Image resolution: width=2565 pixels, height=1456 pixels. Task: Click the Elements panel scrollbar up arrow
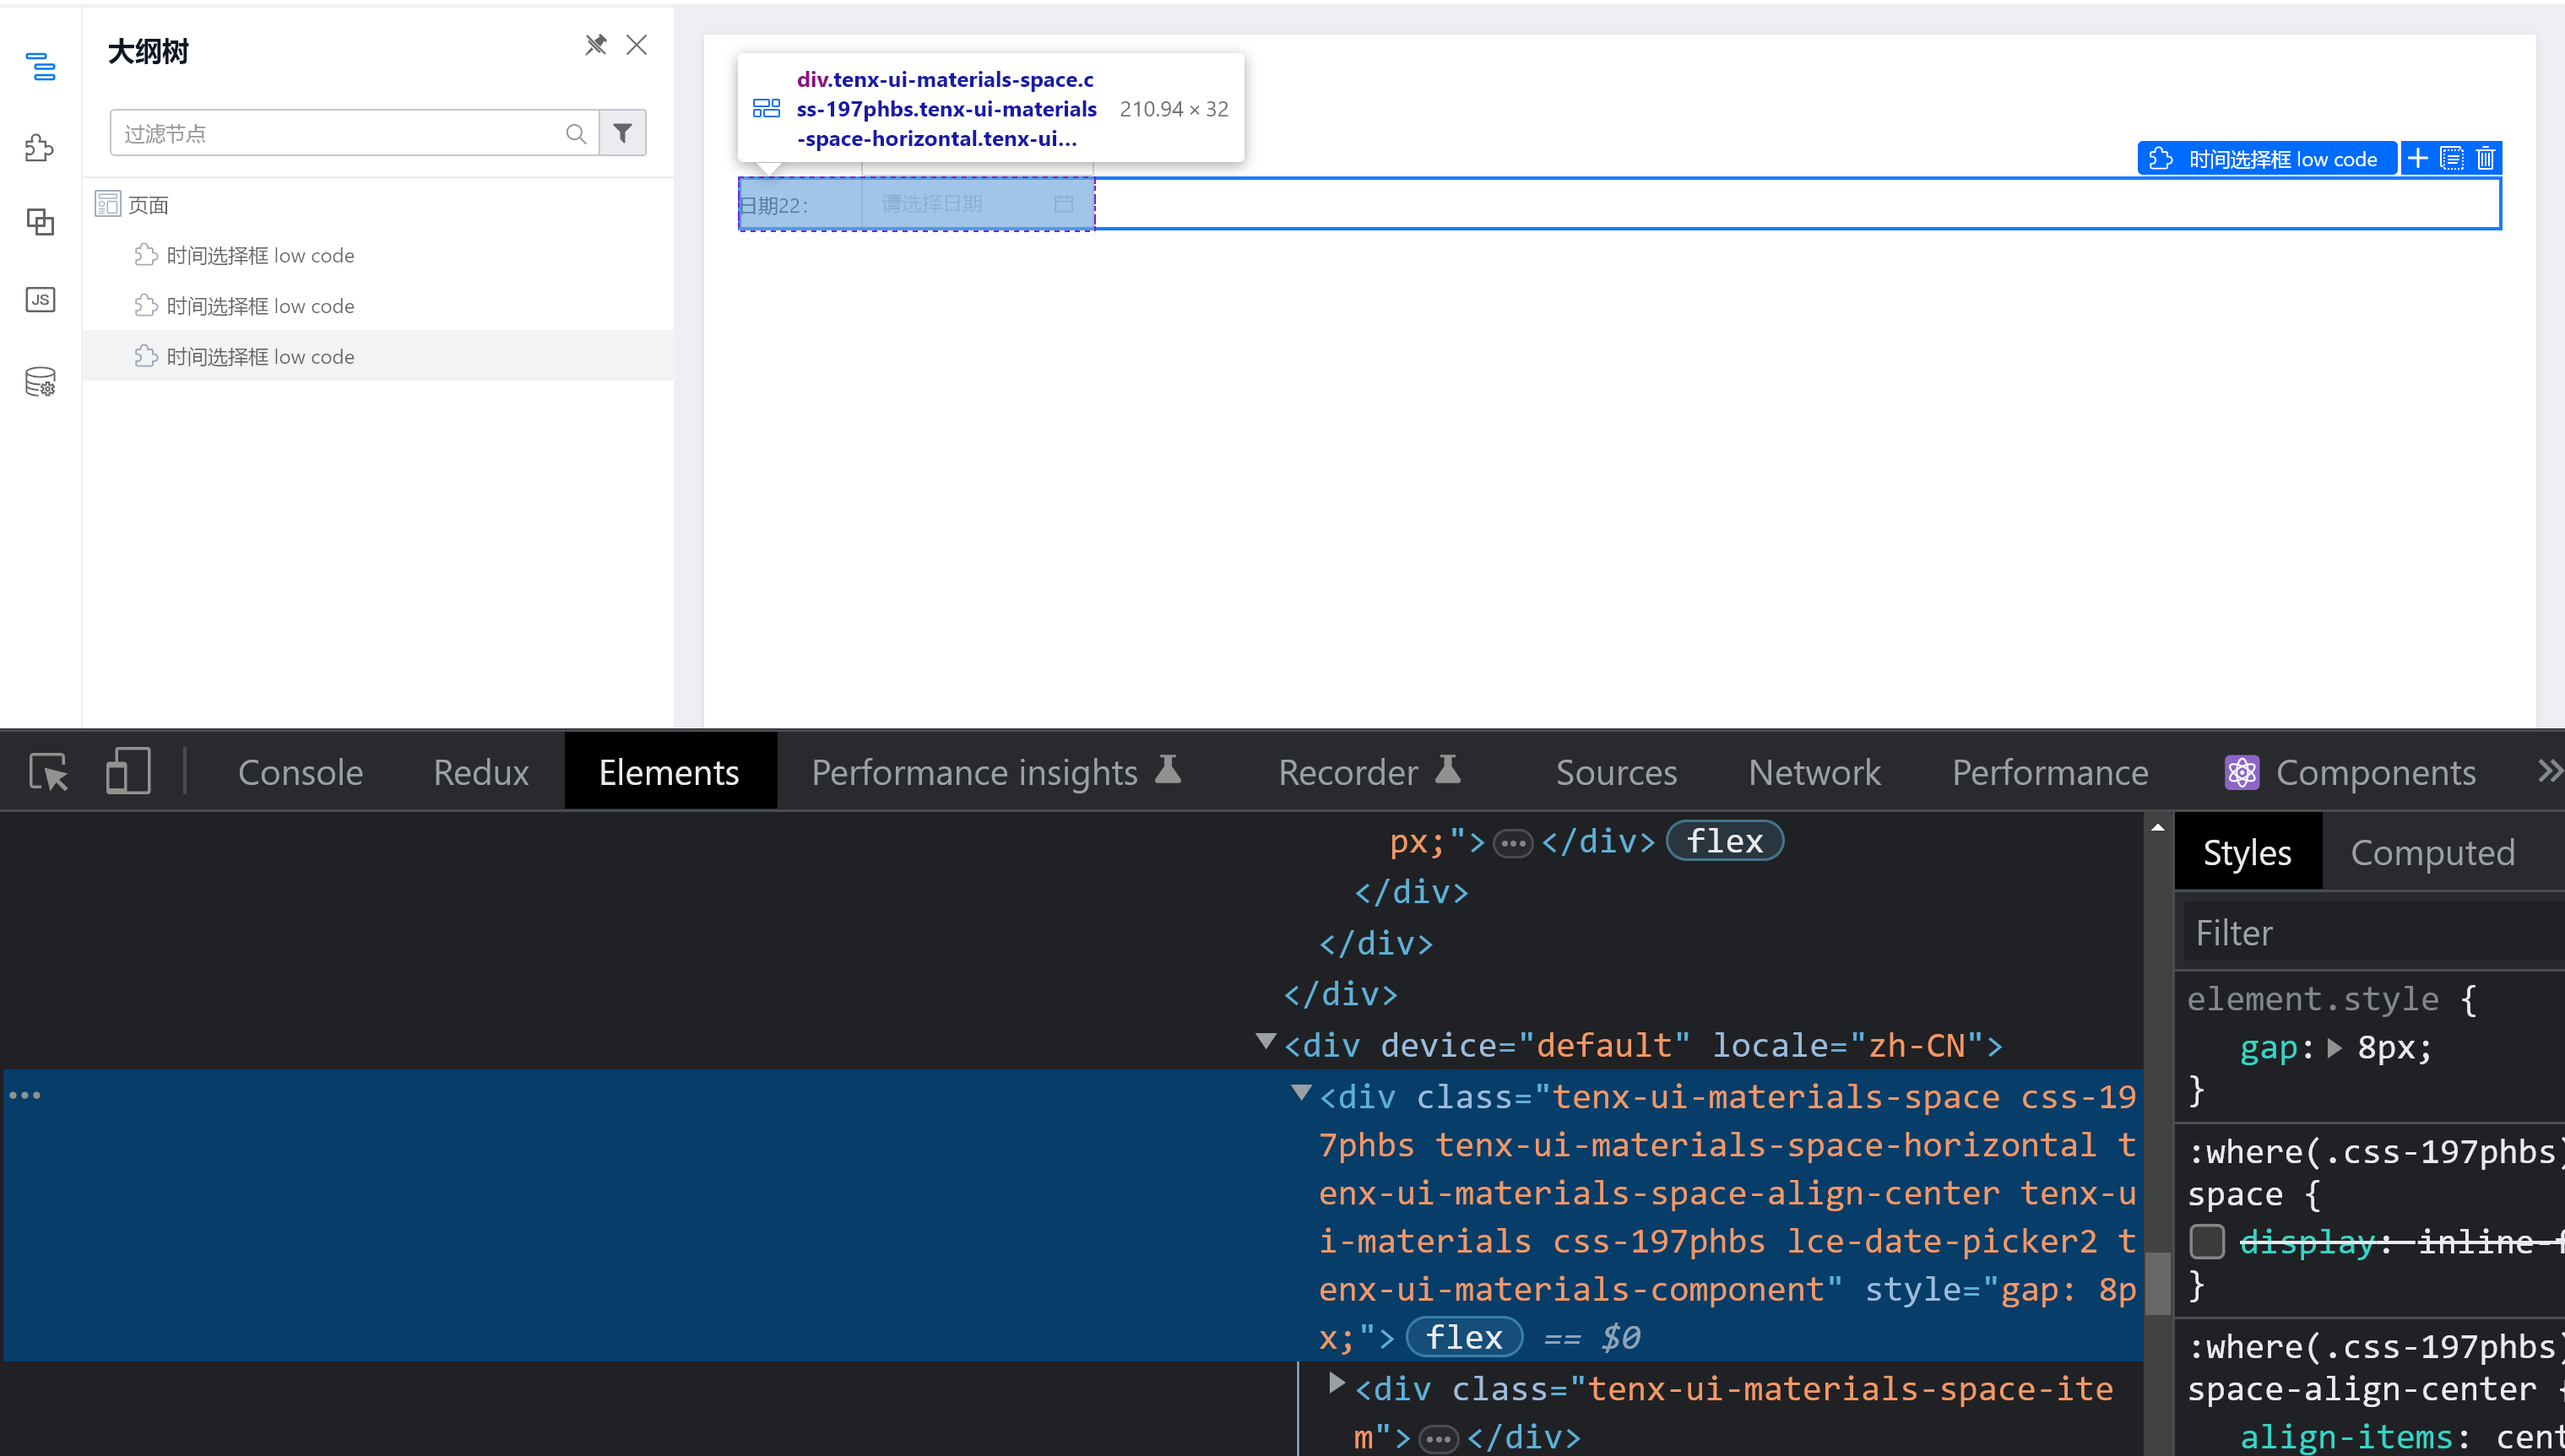pos(2158,828)
